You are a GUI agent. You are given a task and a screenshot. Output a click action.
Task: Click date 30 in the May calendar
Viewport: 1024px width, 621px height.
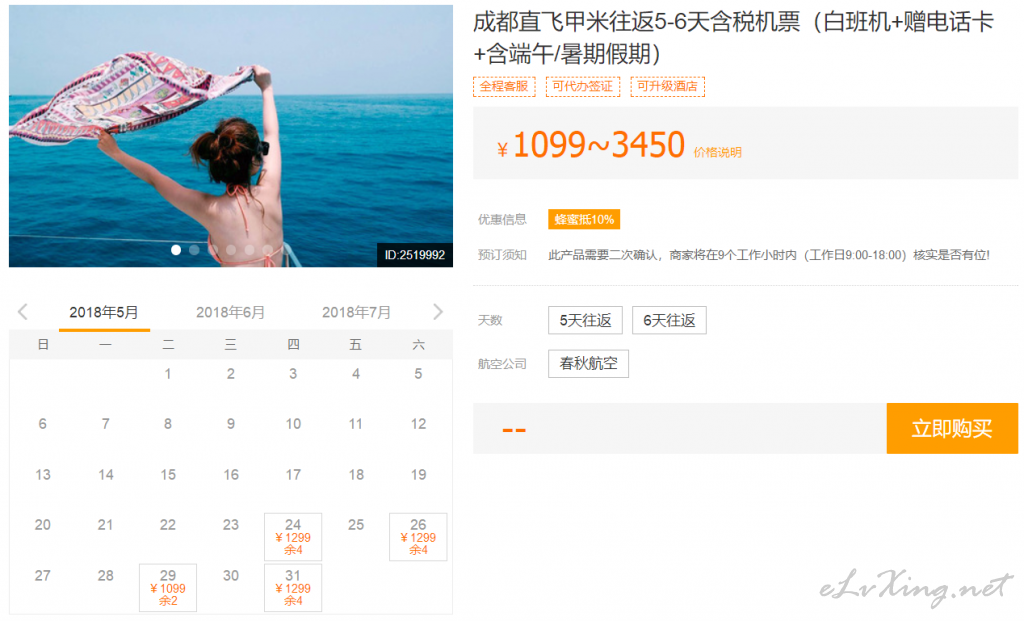click(231, 576)
